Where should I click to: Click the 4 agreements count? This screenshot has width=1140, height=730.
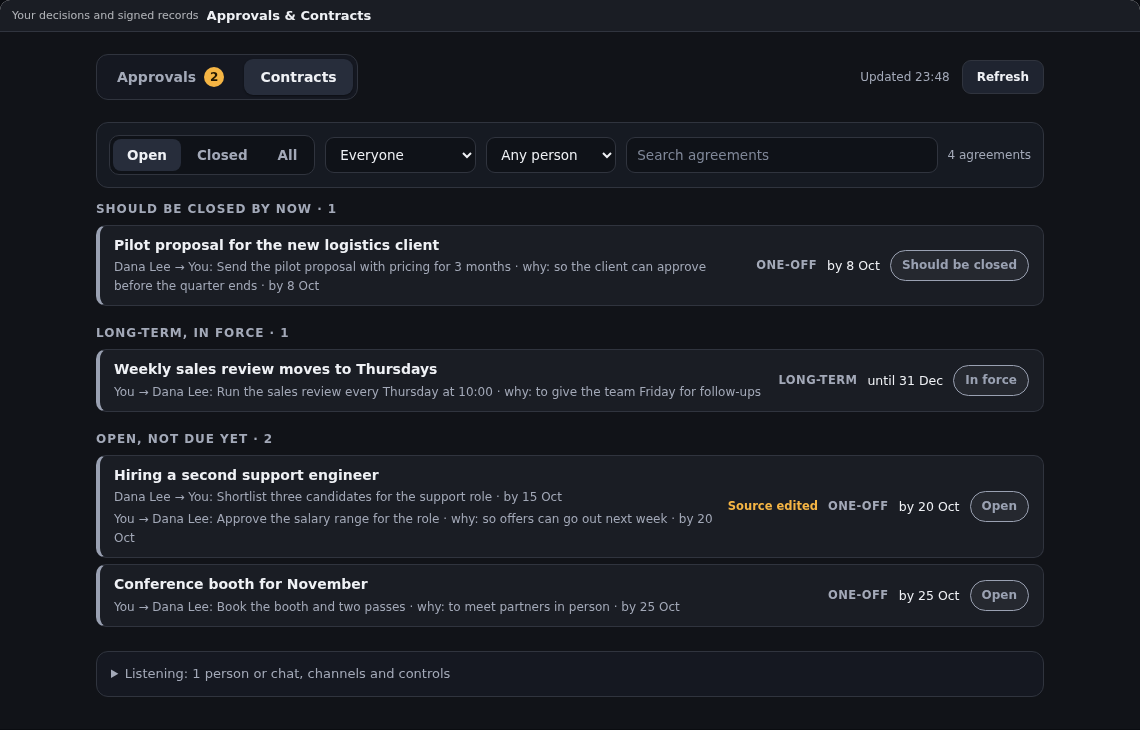pos(989,155)
